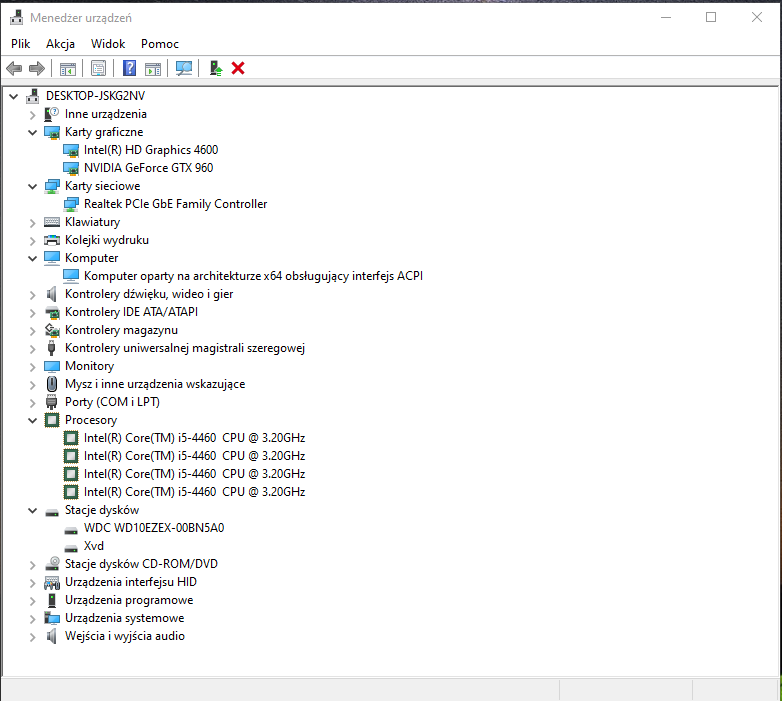Select Kontrolery uniwersalnej magistrali szeregowej label

click(185, 348)
